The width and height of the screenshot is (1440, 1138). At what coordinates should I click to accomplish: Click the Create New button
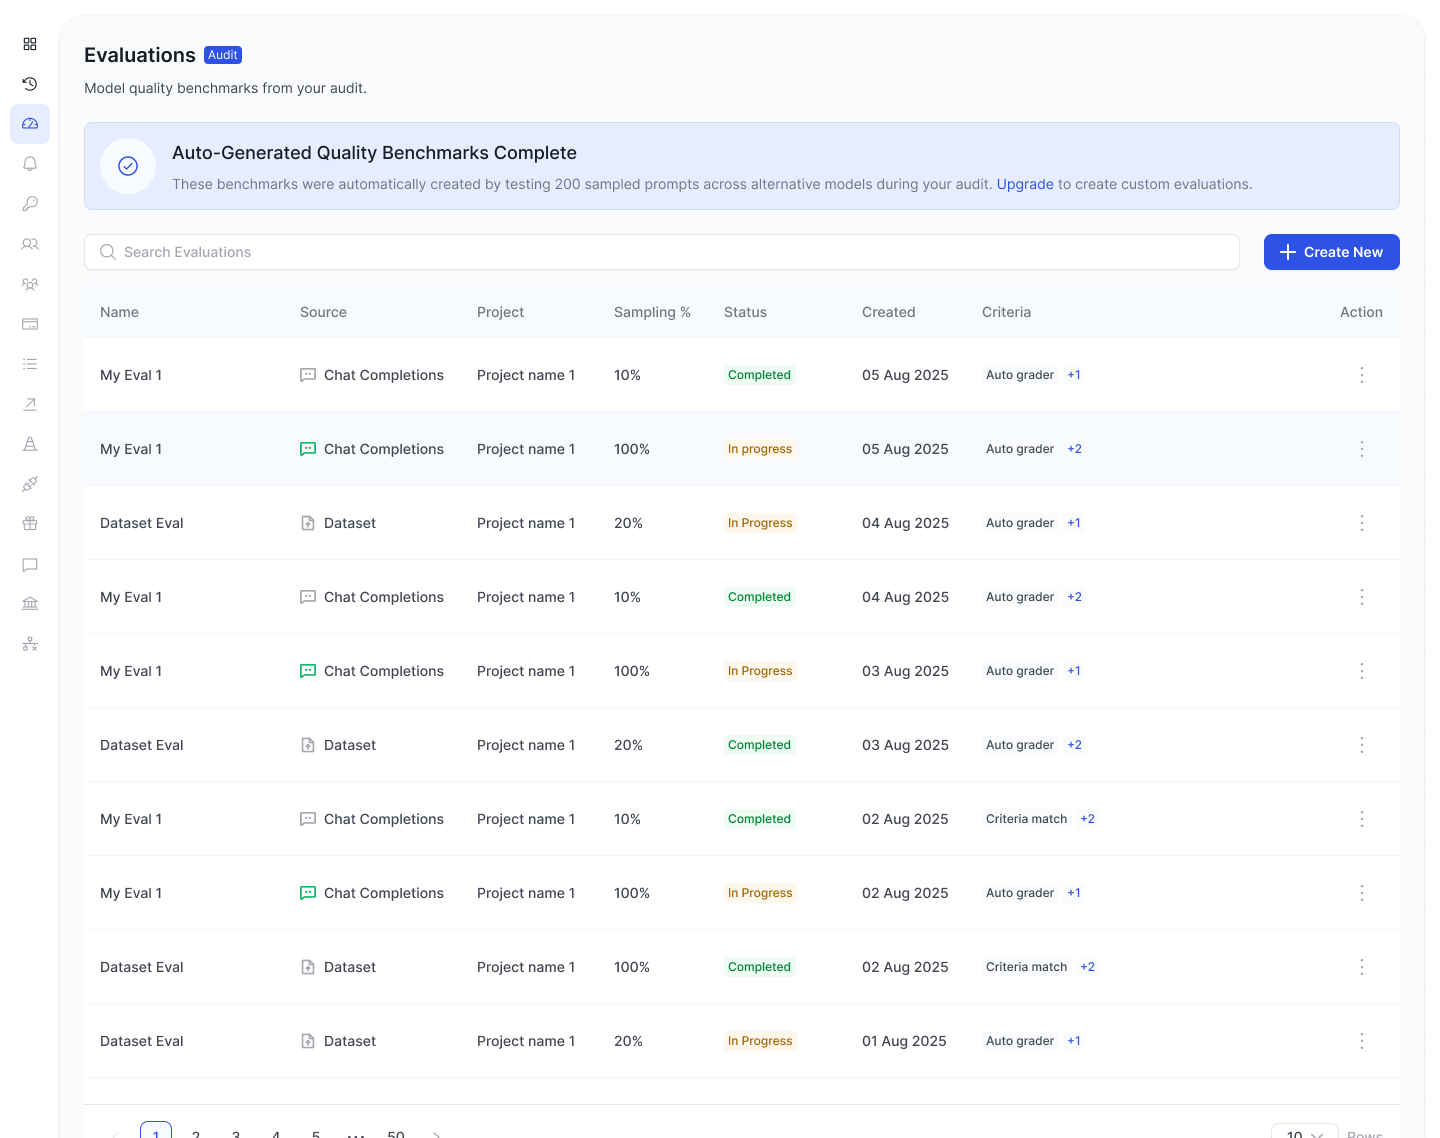(x=1331, y=252)
